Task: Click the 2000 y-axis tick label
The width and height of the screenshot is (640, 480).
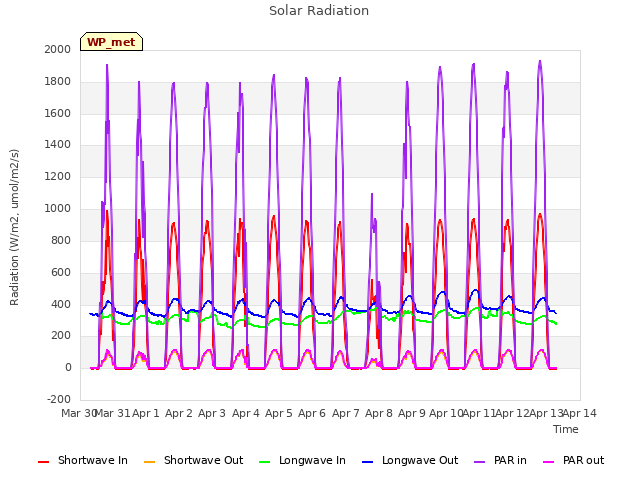Action: tap(58, 49)
